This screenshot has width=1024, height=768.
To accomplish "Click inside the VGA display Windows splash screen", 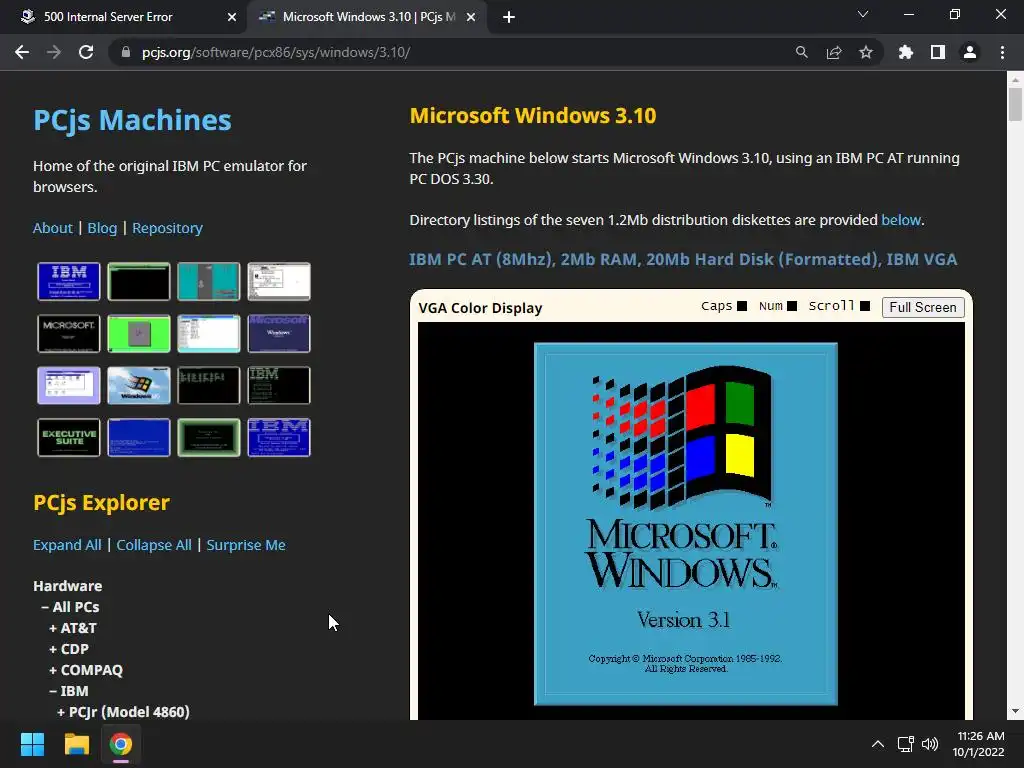I will [x=686, y=524].
